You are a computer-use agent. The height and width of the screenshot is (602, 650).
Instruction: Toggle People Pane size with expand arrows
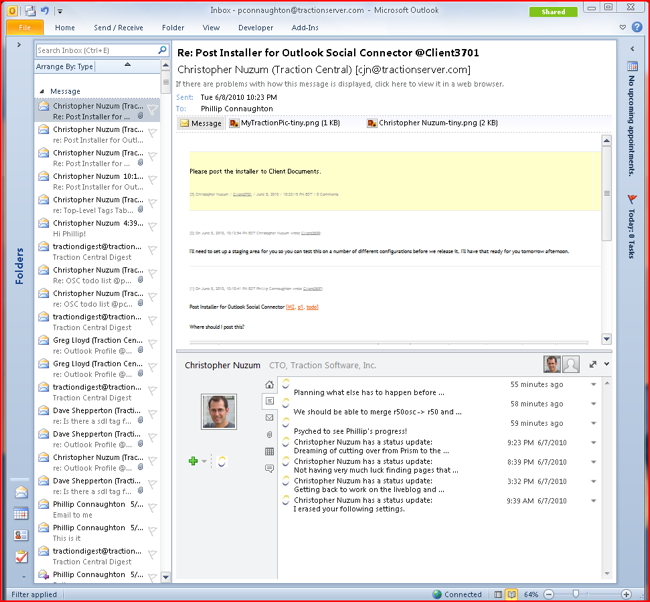(x=592, y=365)
